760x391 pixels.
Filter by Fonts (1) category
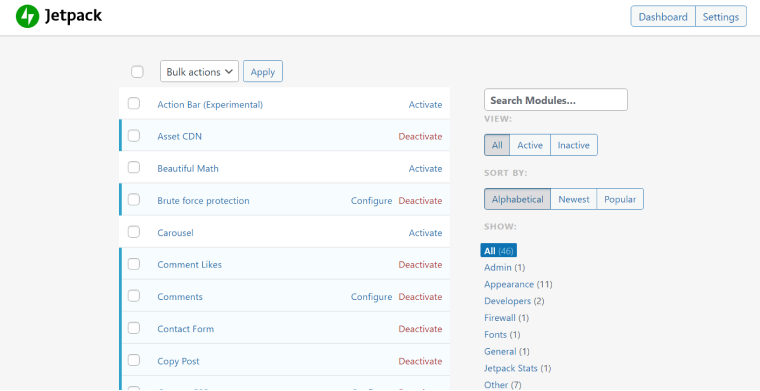pos(502,335)
